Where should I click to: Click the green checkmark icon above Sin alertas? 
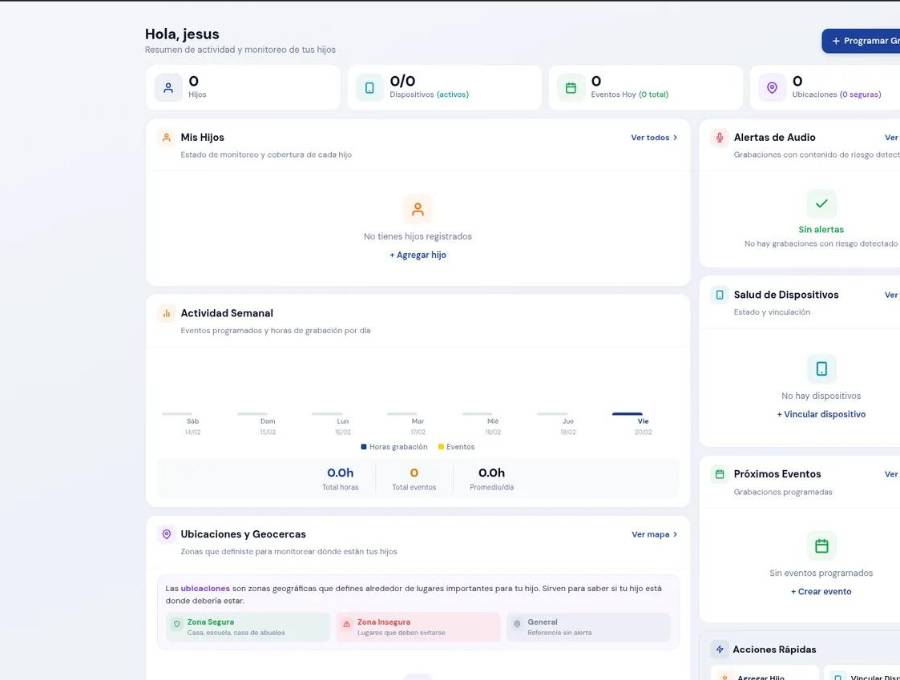(821, 204)
